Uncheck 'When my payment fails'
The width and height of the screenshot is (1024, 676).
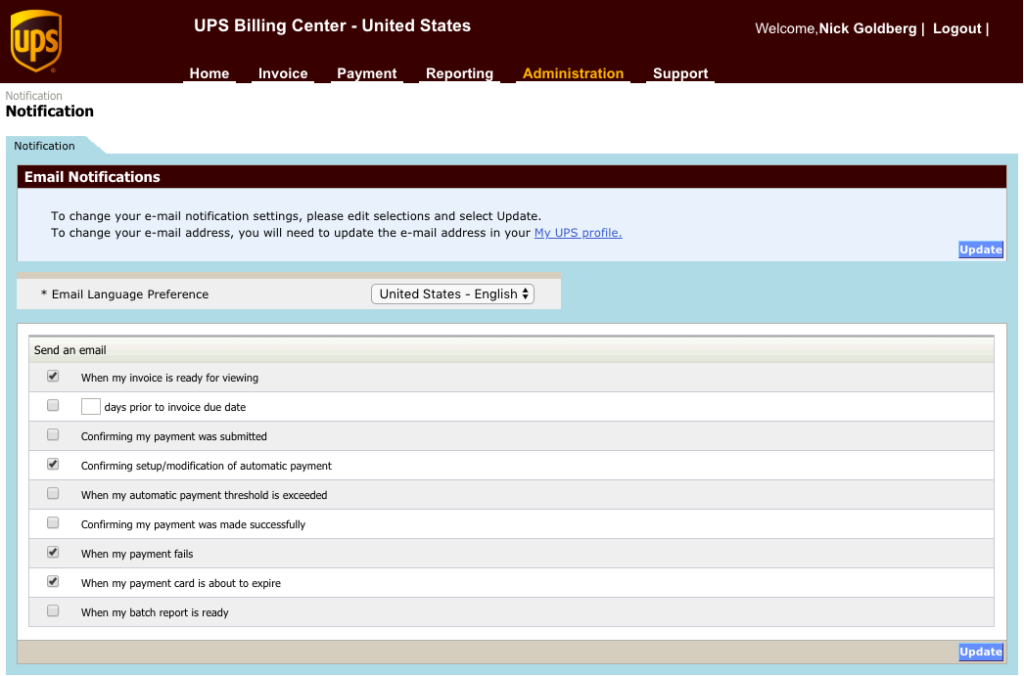(53, 553)
